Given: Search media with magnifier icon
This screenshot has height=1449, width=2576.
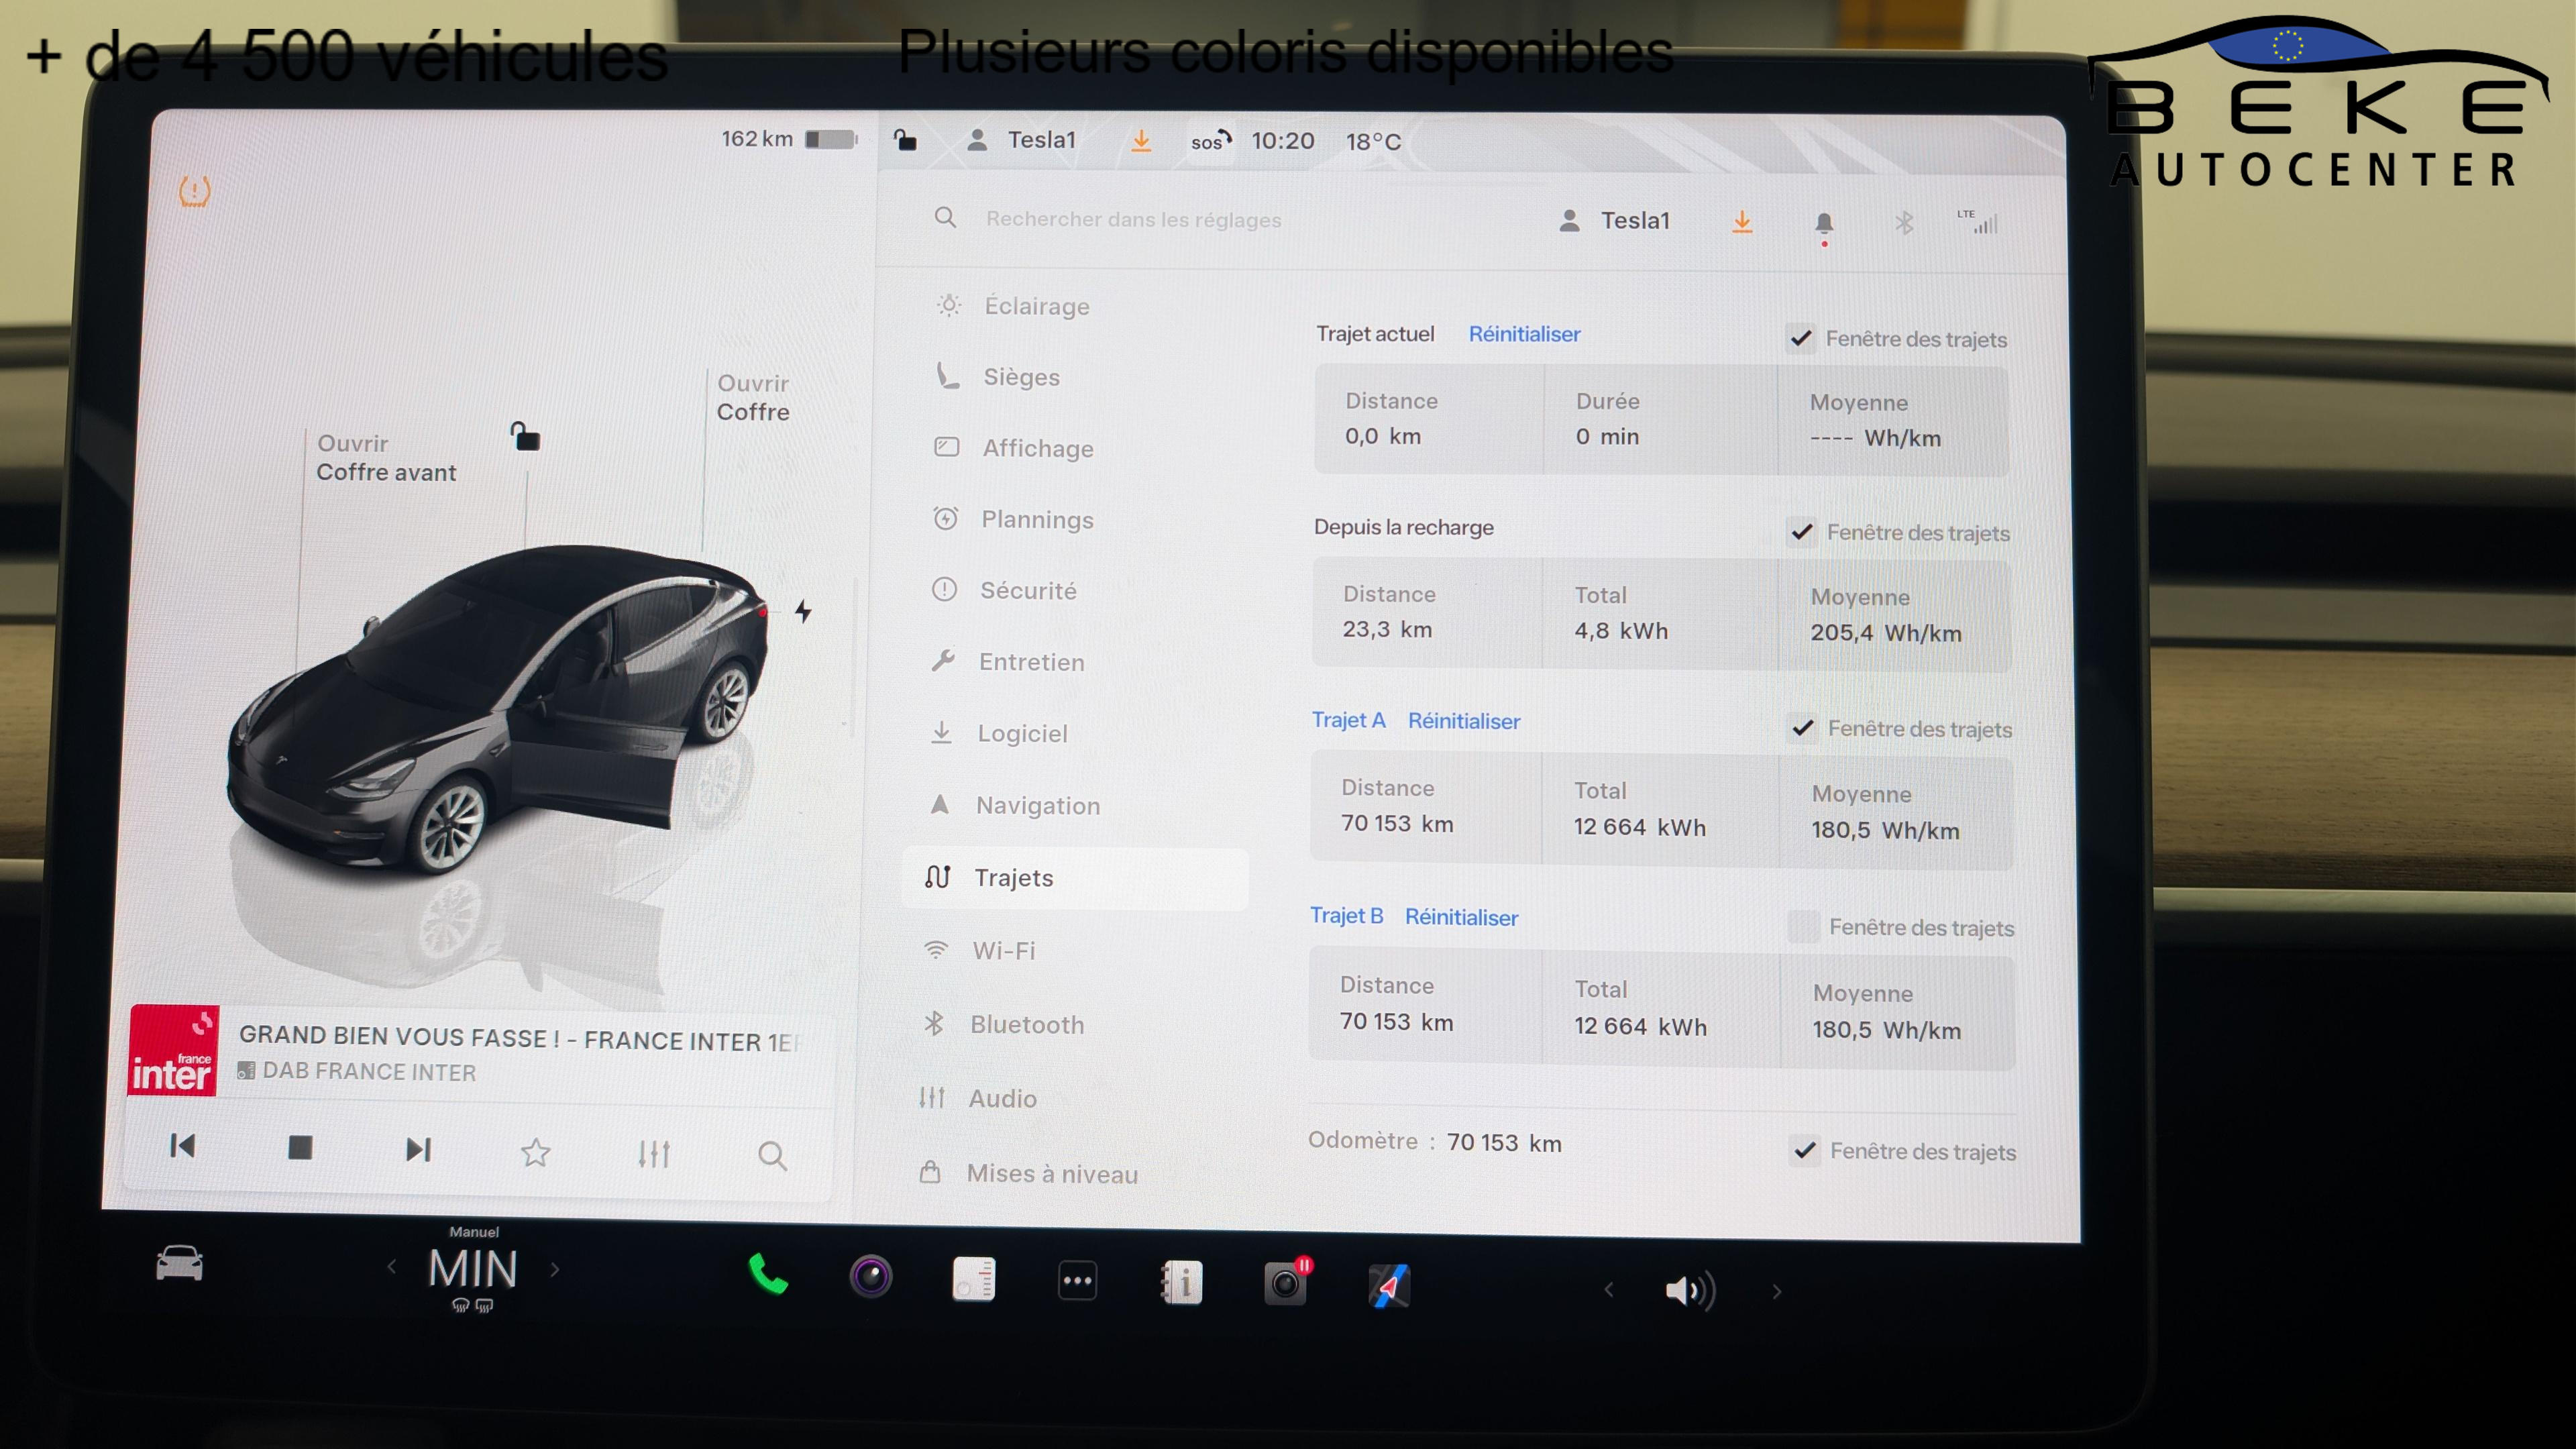Looking at the screenshot, I should click(772, 1156).
